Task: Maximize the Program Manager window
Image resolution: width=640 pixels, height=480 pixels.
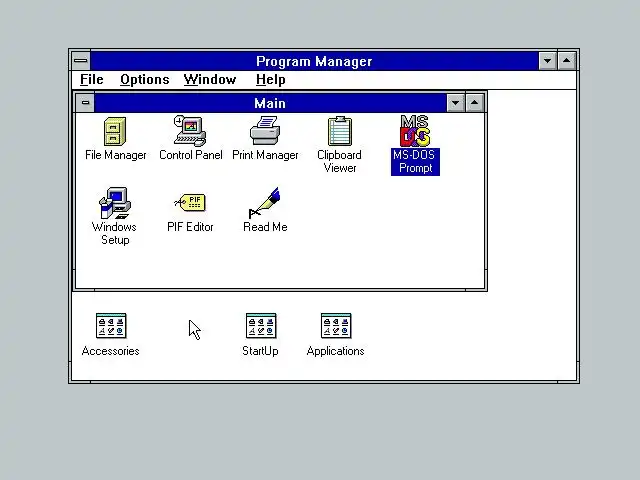Action: click(x=567, y=61)
